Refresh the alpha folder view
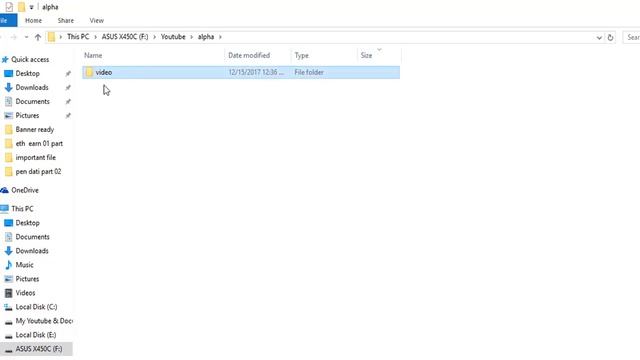 click(x=610, y=37)
